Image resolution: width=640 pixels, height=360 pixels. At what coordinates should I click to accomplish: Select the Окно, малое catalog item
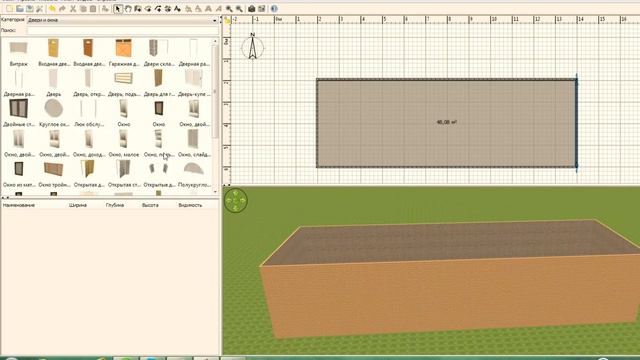point(124,143)
